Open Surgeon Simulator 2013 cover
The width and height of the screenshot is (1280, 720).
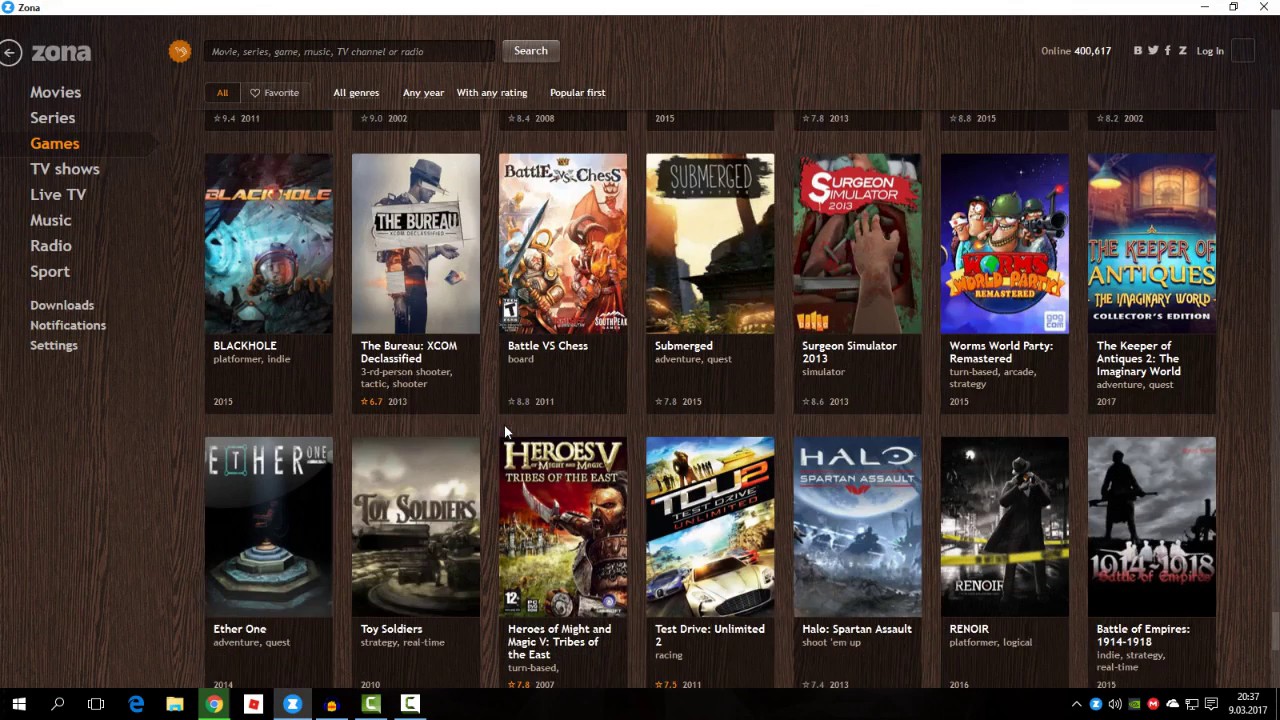[857, 243]
